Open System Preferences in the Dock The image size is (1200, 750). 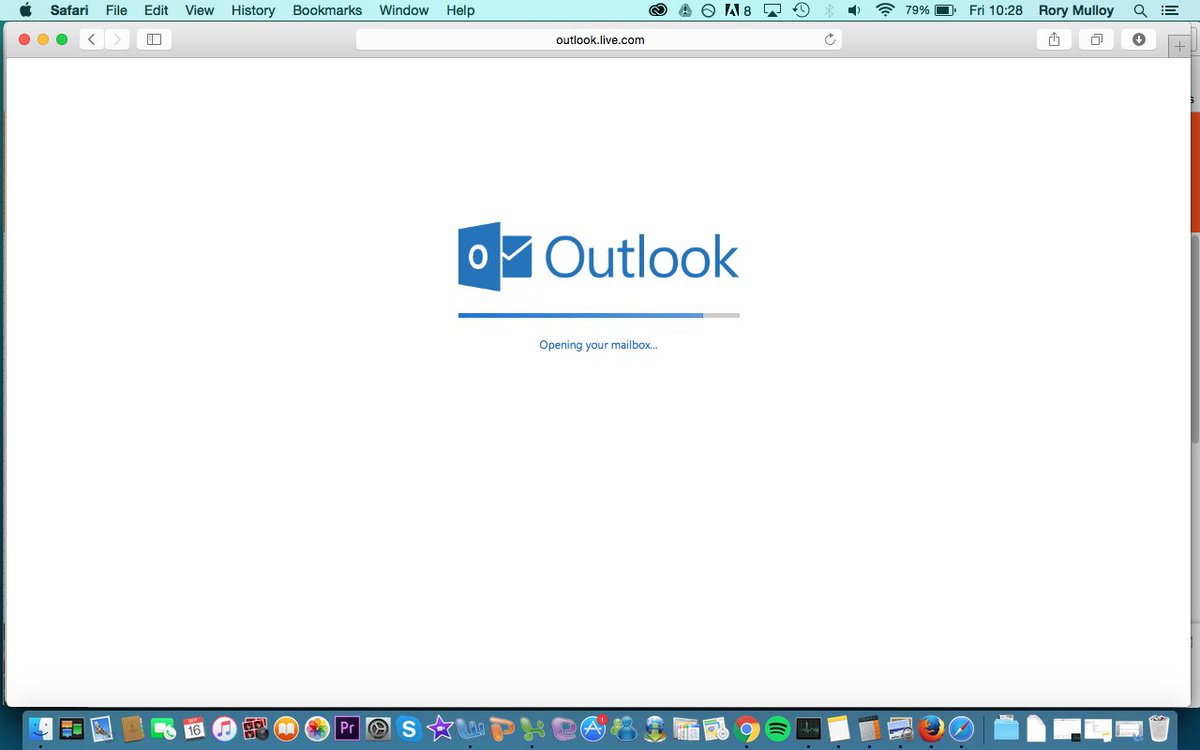(377, 728)
